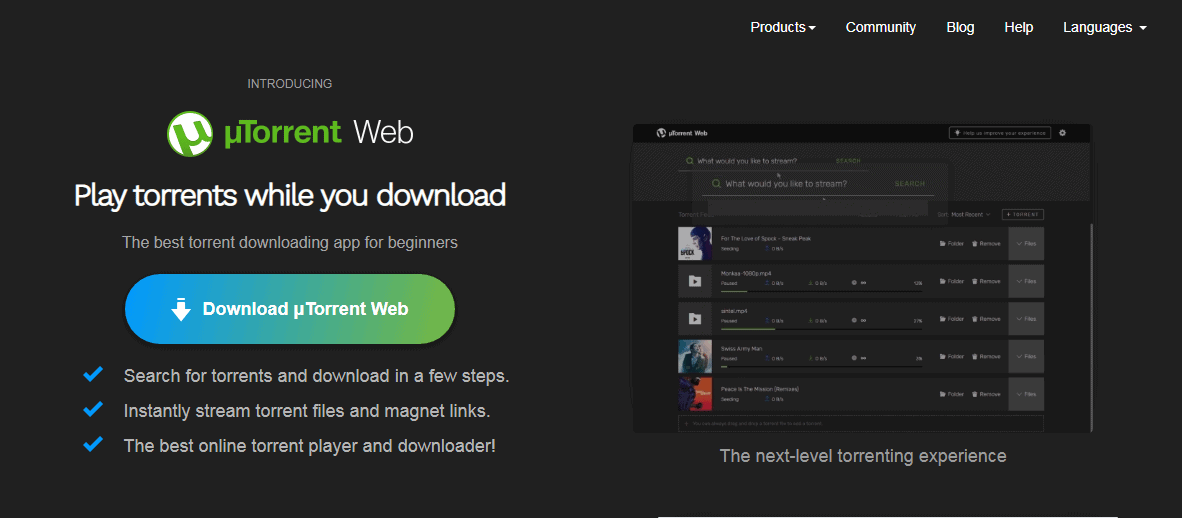Click 'Help us improve your experience' button

click(1000, 133)
